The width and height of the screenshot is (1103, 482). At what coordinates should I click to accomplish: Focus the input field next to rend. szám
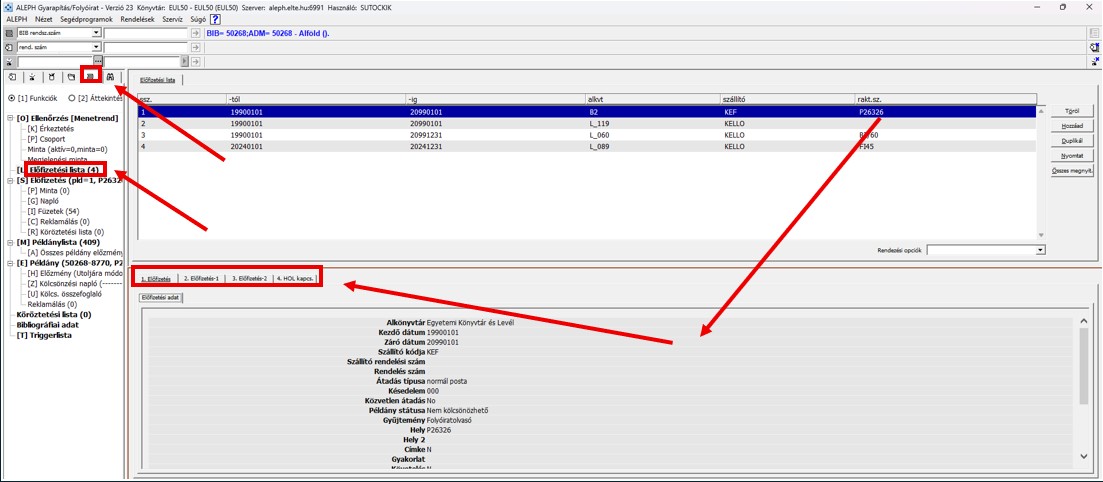(146, 47)
